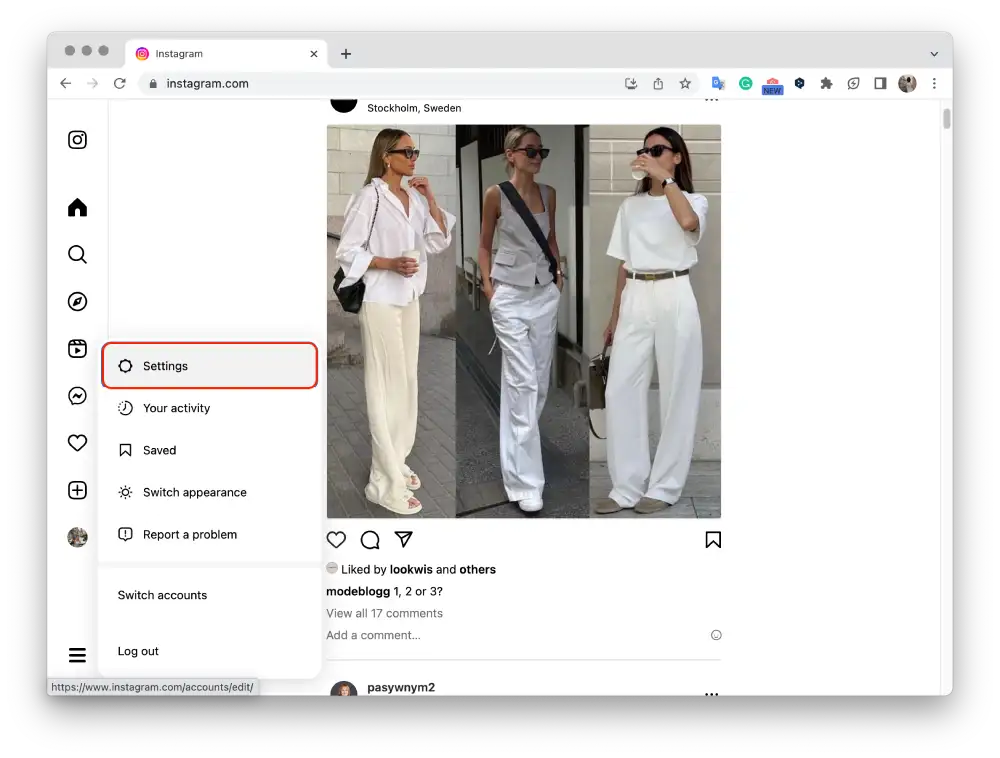
Task: Click the Stockholm, Sweden location link
Action: (414, 108)
